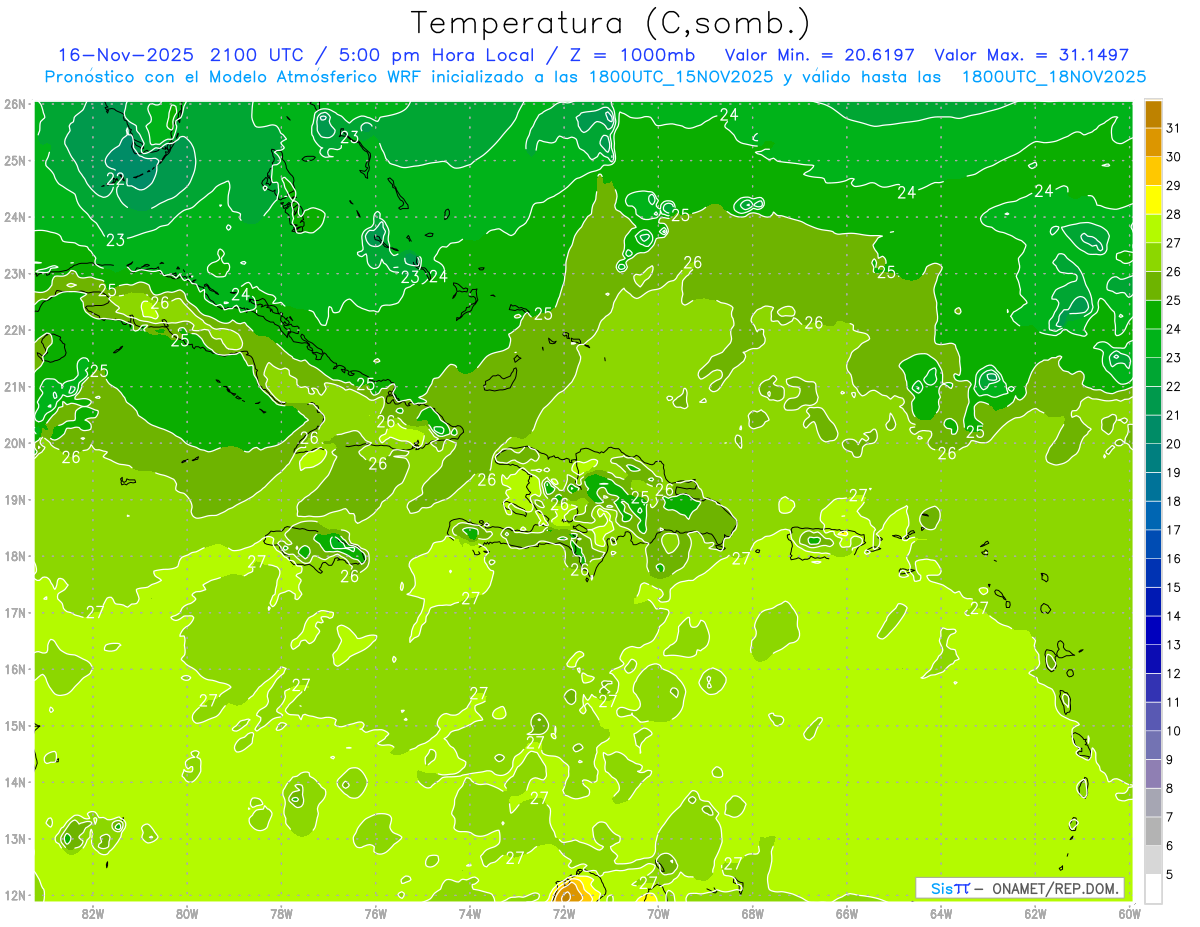Click the colorbar legend label "11"
Viewport: 1200px width, 927px height.
click(x=1174, y=702)
